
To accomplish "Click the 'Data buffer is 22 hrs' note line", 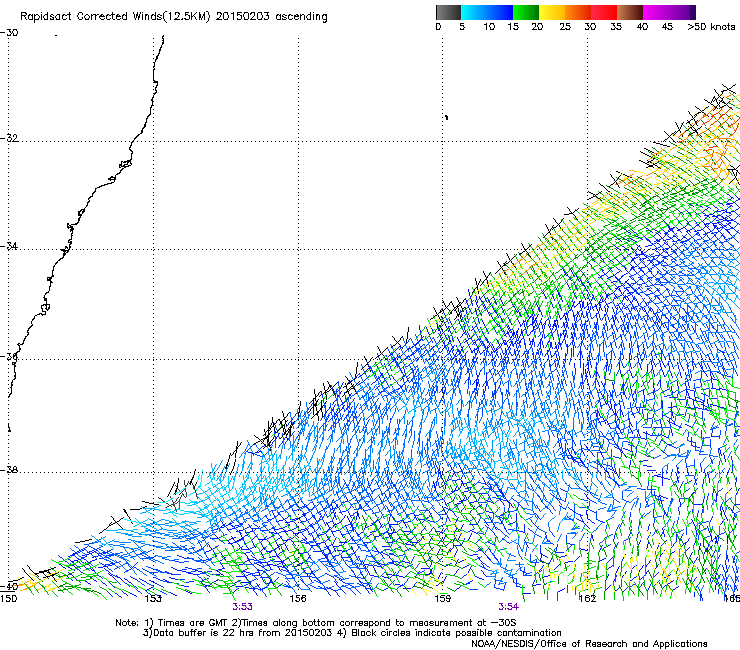I will 352,633.
